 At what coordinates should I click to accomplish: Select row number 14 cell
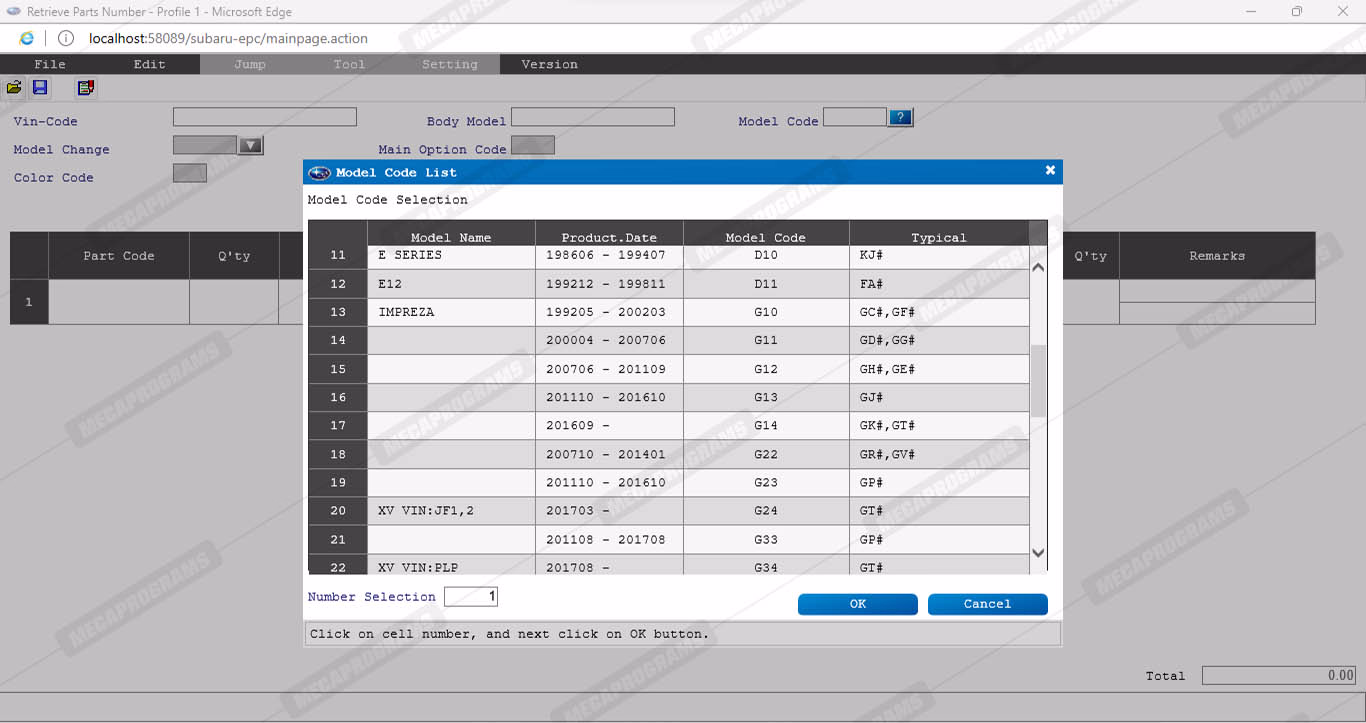(x=338, y=341)
